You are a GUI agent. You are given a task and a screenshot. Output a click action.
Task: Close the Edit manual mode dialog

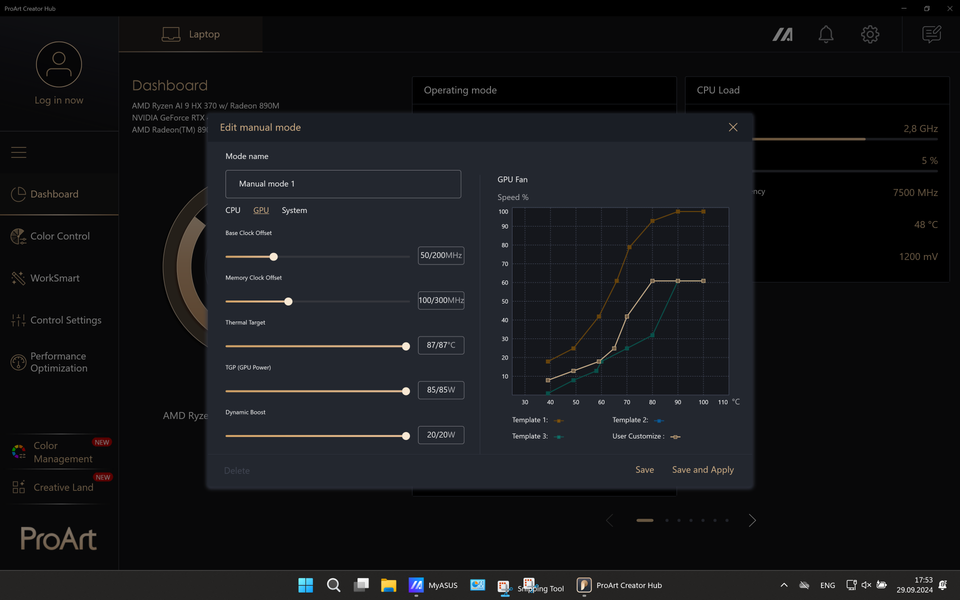click(733, 127)
